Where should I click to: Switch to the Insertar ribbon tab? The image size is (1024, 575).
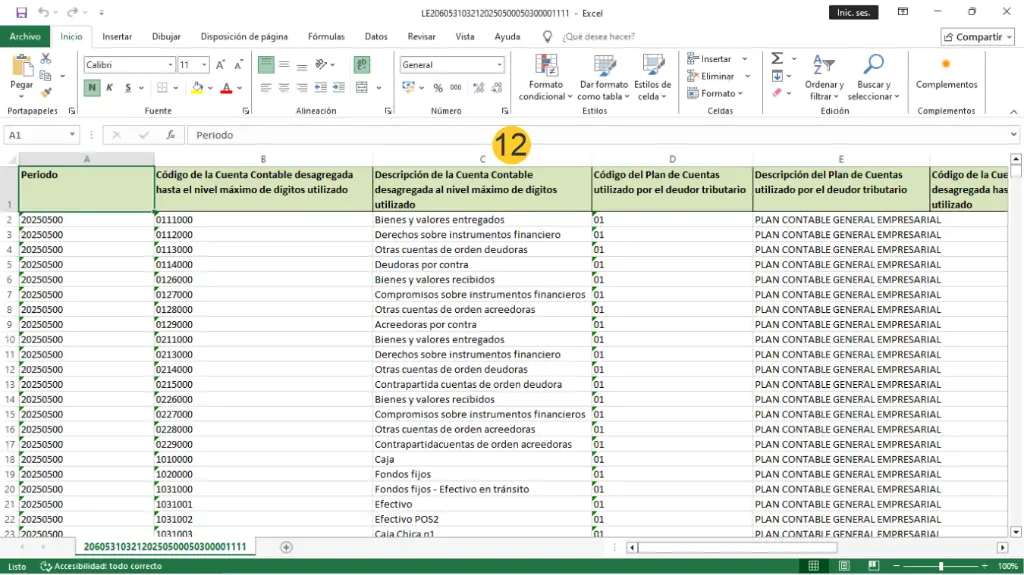pyautogui.click(x=117, y=37)
